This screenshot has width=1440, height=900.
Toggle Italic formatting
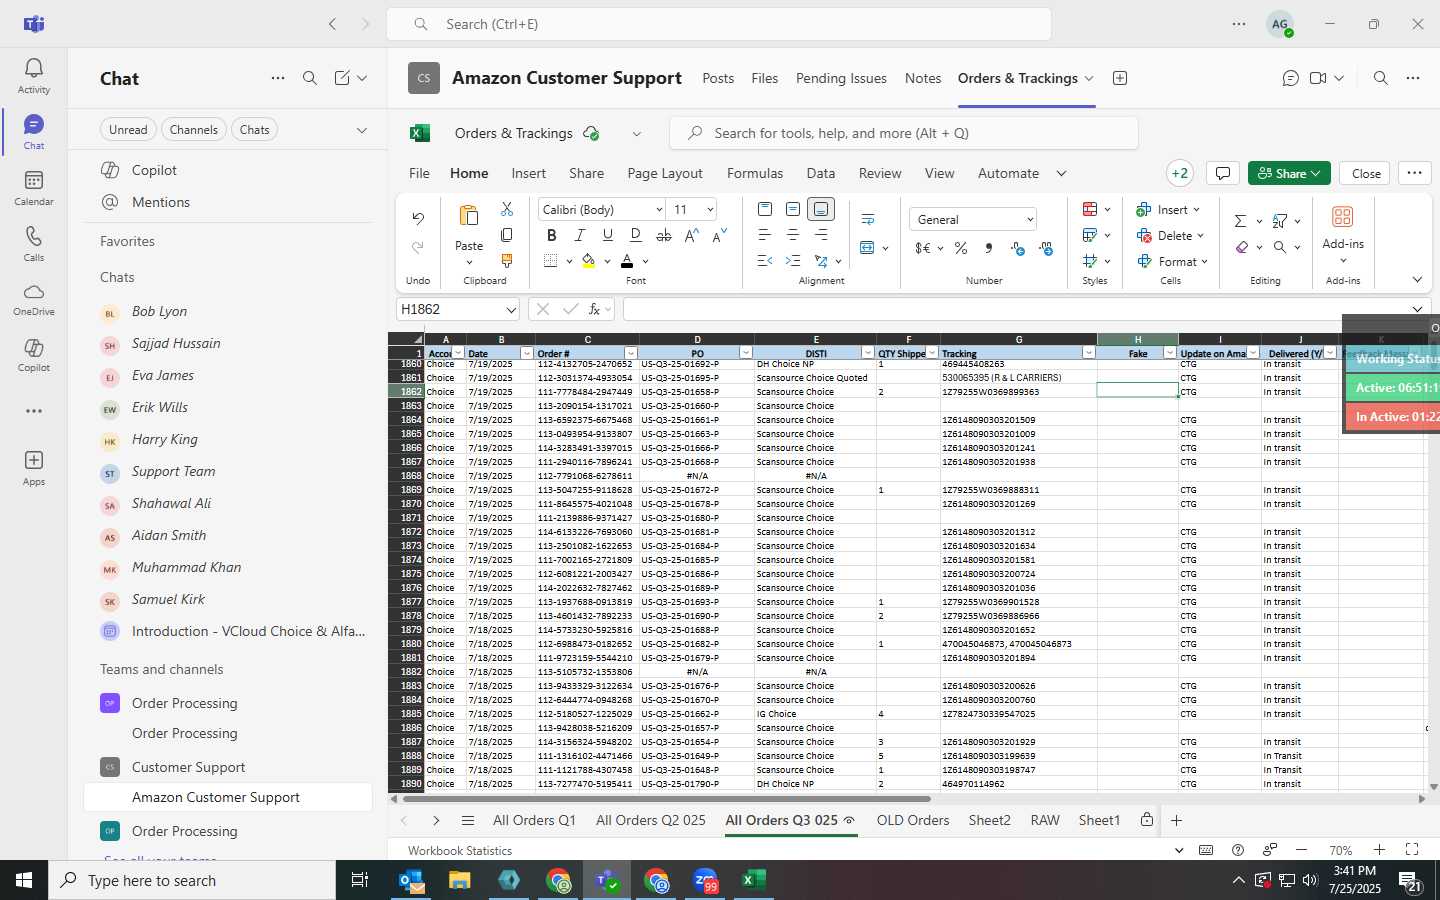(x=579, y=235)
